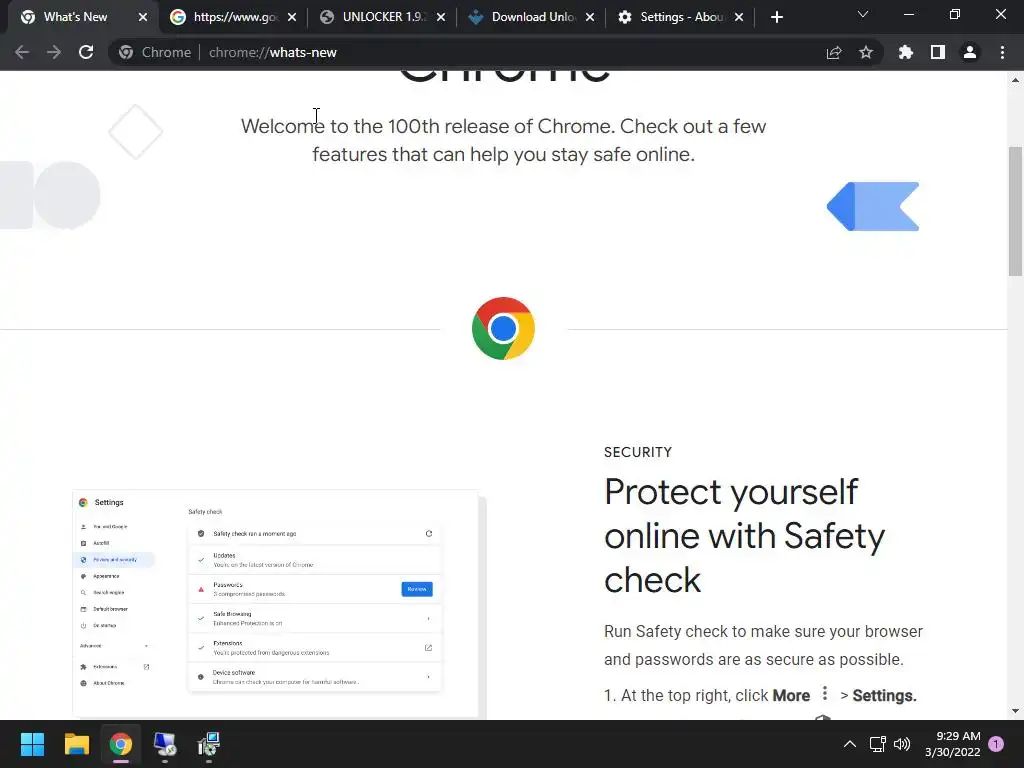Open the volume control in the tray
Viewport: 1024px width, 768px height.
pos(902,744)
